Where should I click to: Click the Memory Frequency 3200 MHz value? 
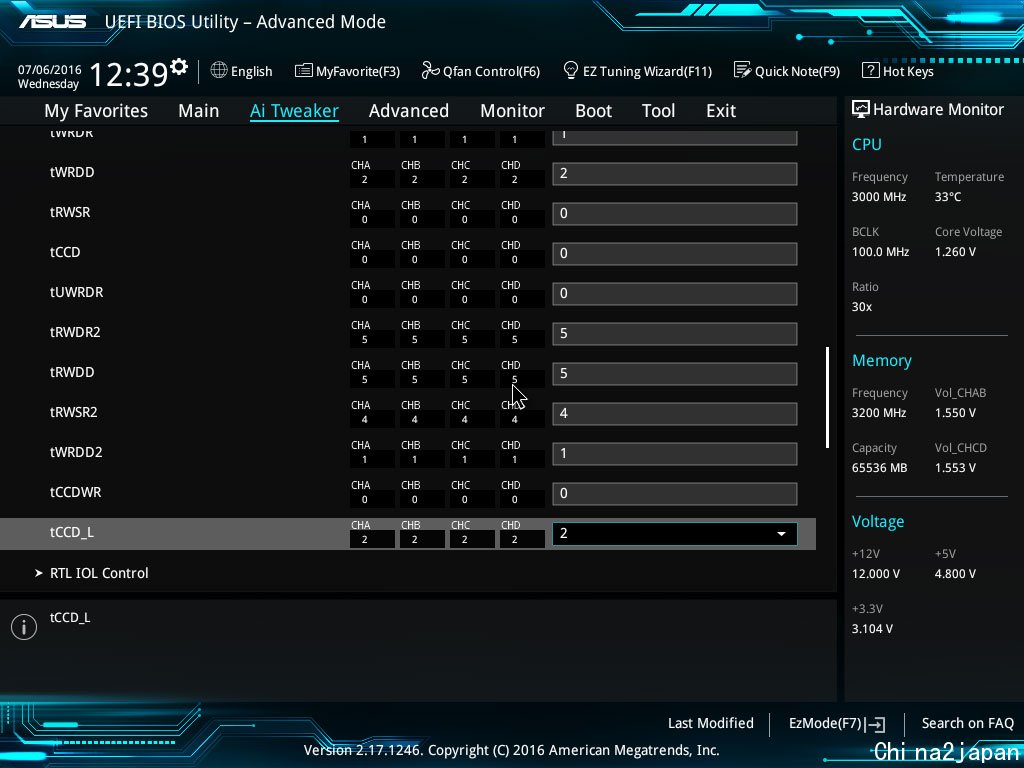pos(878,413)
